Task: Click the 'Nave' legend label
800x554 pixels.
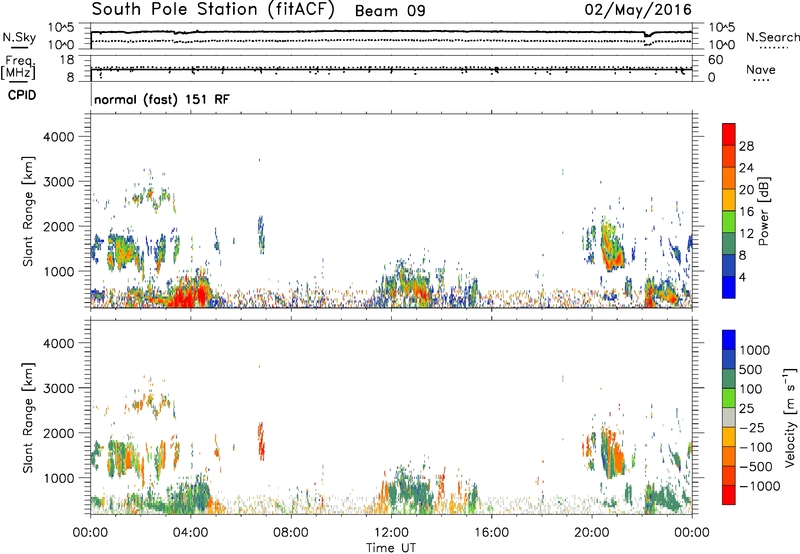Action: tap(761, 70)
